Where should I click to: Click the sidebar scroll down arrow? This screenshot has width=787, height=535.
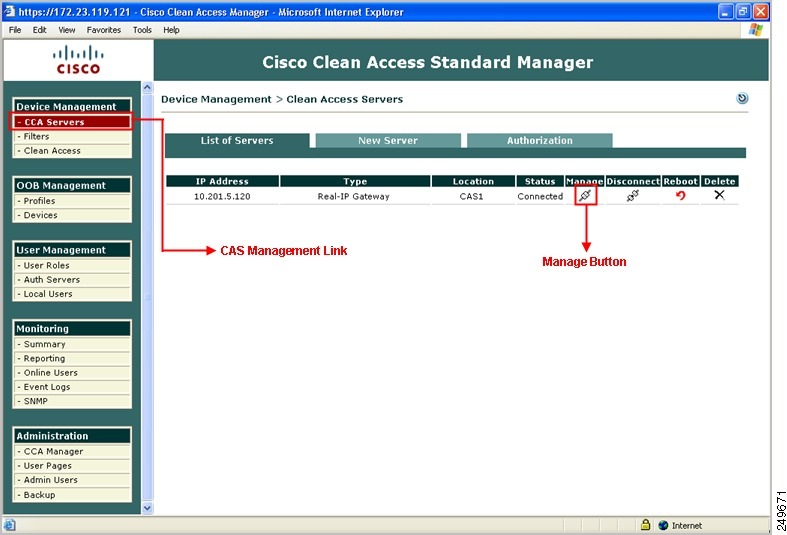click(147, 508)
